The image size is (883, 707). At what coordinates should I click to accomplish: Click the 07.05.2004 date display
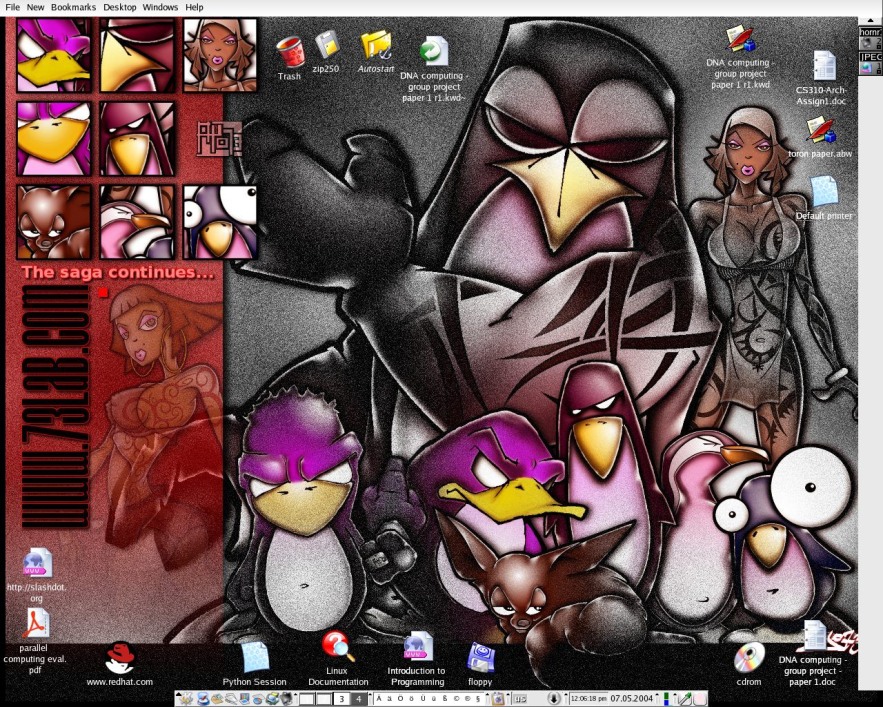(631, 699)
